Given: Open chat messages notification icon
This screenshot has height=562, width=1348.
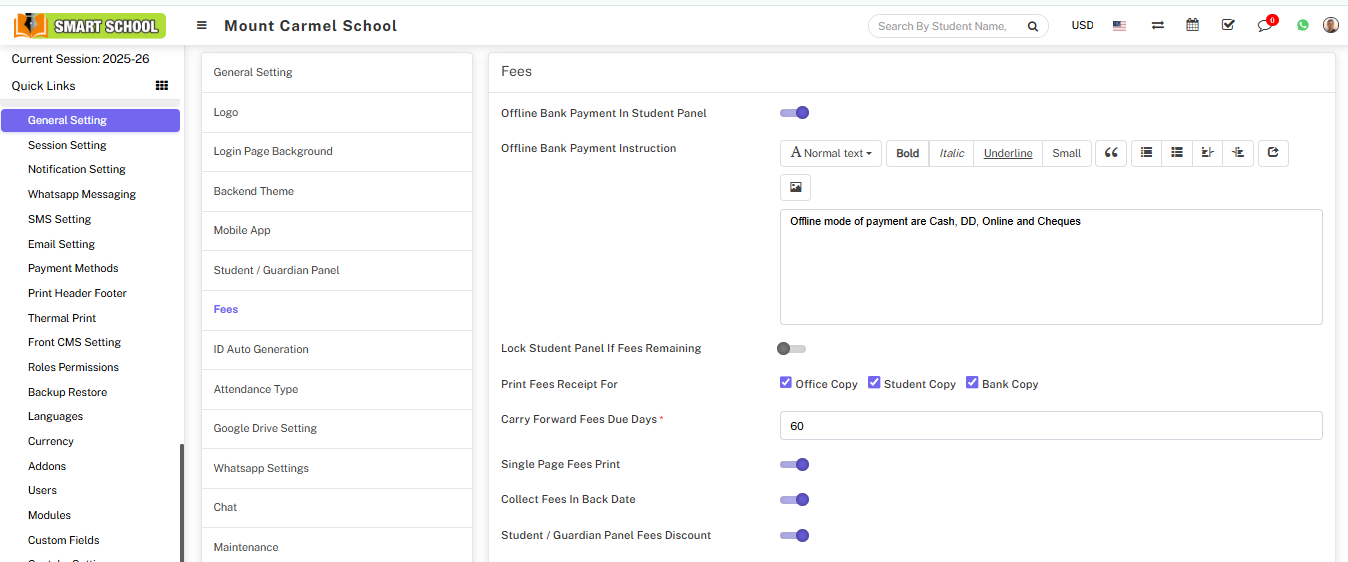Looking at the screenshot, I should 1265,25.
